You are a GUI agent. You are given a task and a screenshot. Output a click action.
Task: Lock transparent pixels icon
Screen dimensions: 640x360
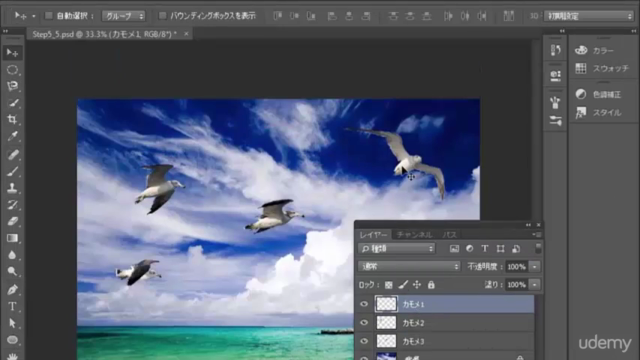(389, 285)
